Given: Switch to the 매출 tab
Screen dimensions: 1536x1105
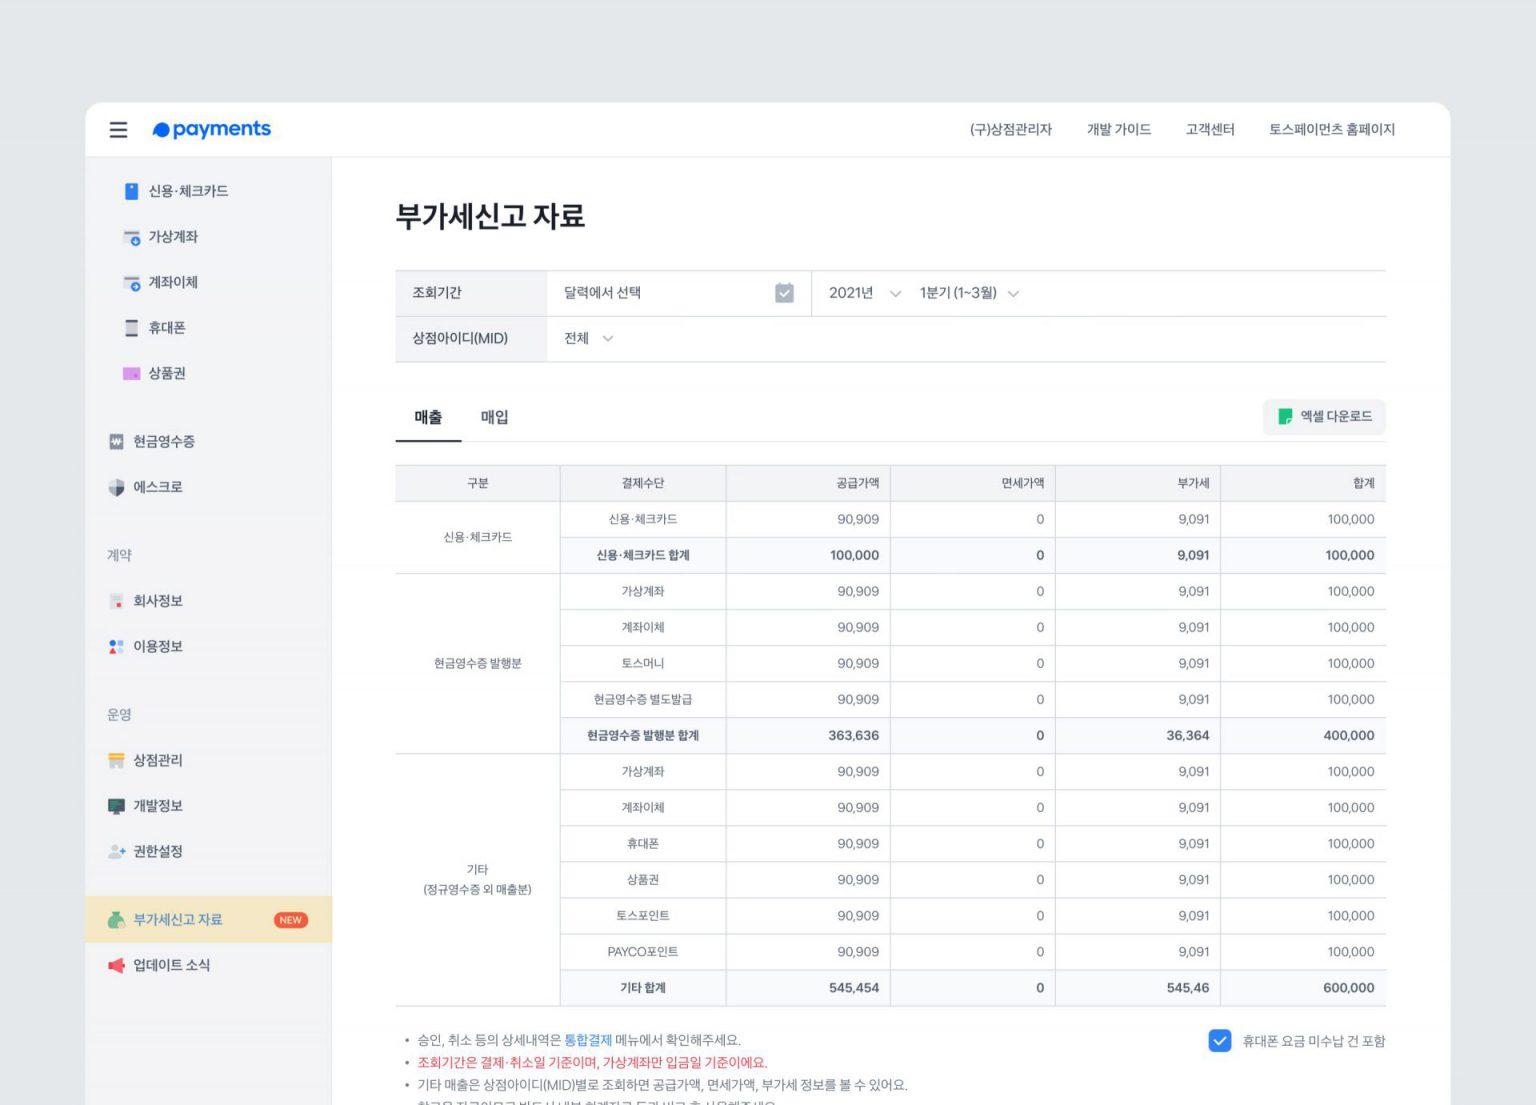Looking at the screenshot, I should point(428,417).
